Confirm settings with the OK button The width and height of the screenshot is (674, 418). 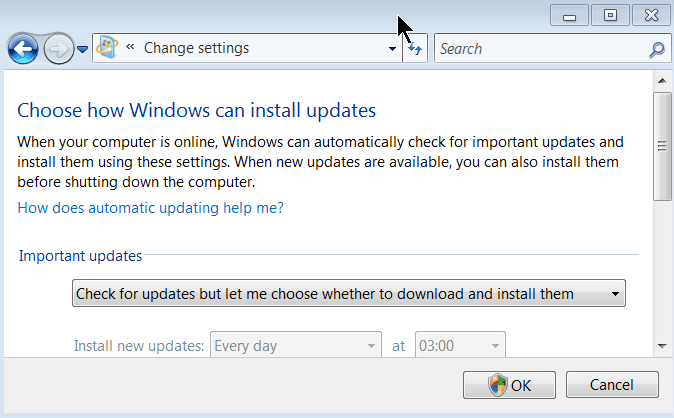[509, 385]
